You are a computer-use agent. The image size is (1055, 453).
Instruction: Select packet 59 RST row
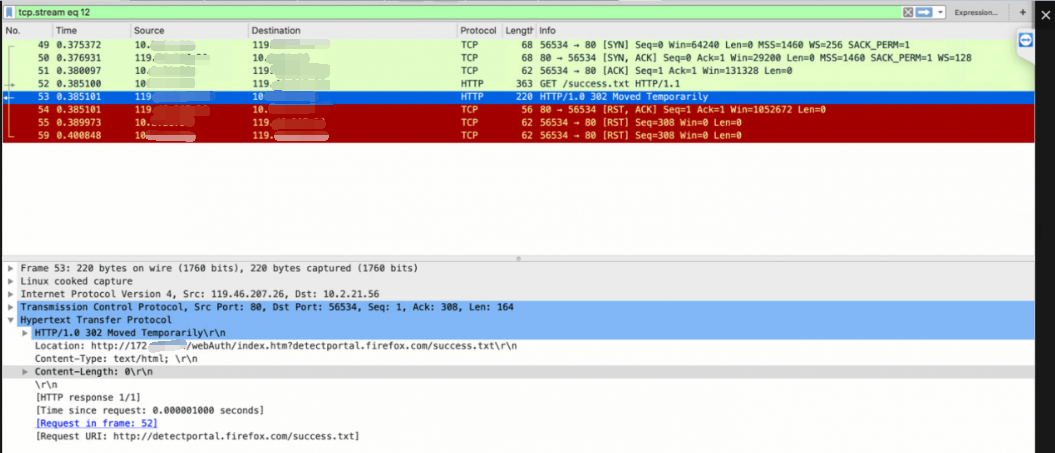pyautogui.click(x=518, y=135)
